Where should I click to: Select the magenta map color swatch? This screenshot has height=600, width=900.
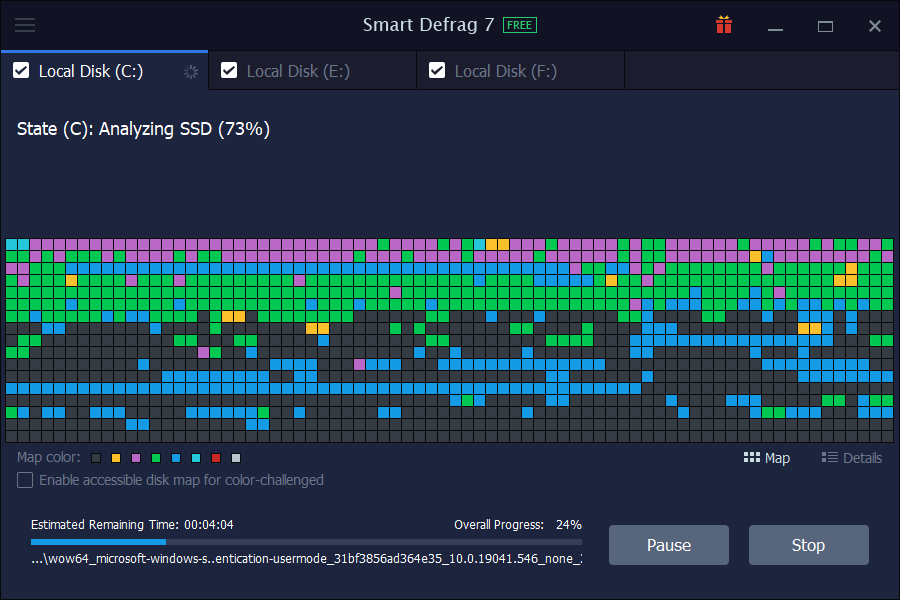tap(136, 457)
